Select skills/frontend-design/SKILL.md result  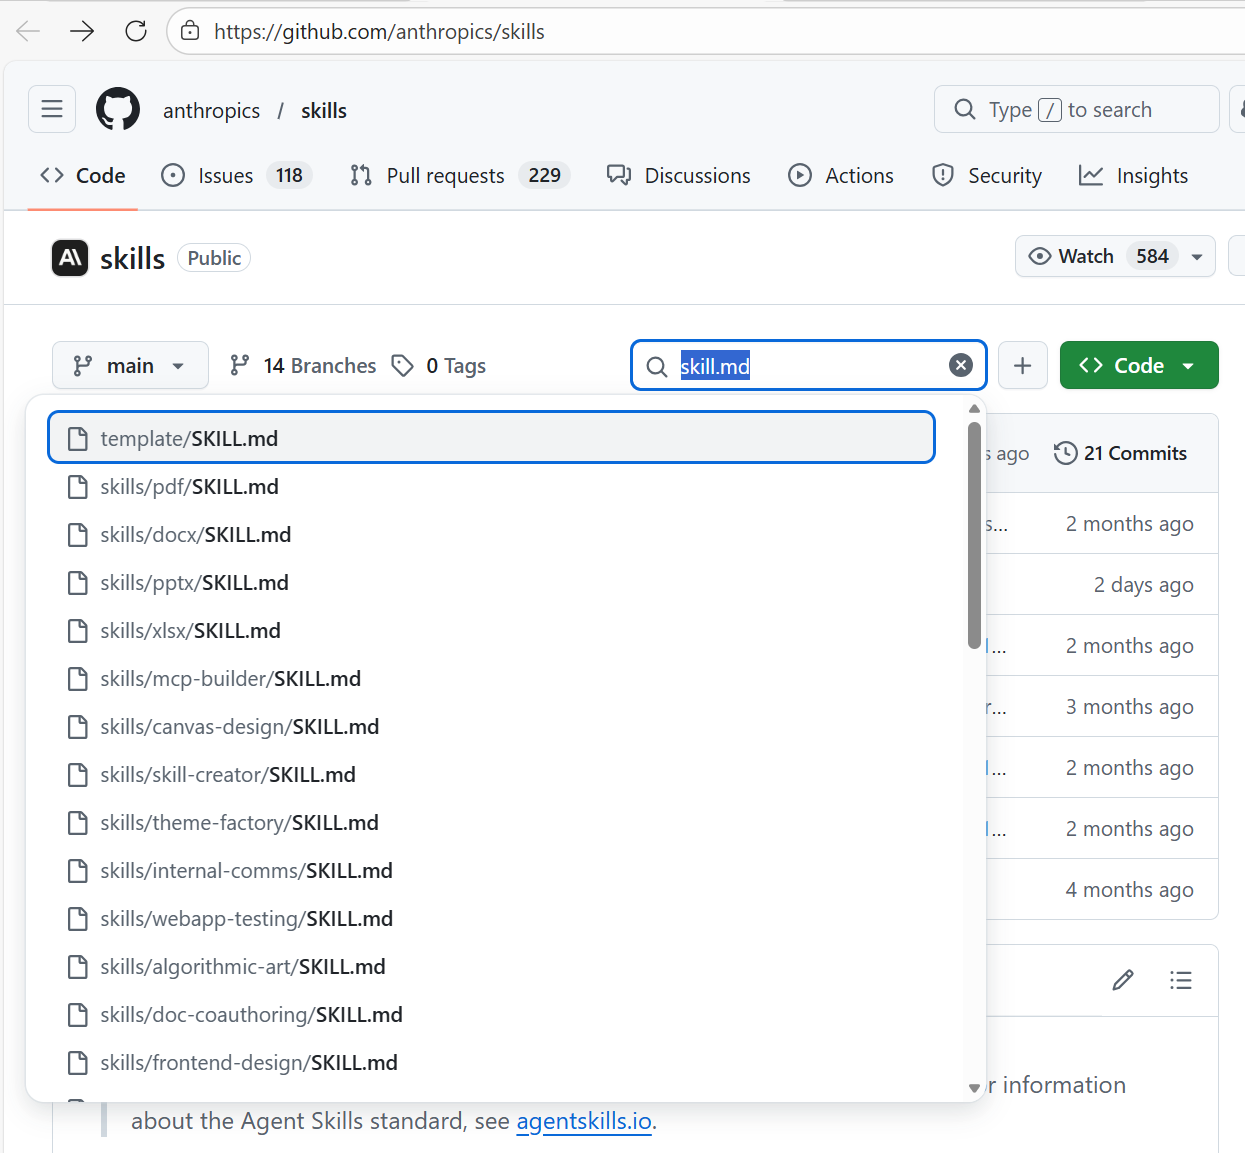point(491,1062)
